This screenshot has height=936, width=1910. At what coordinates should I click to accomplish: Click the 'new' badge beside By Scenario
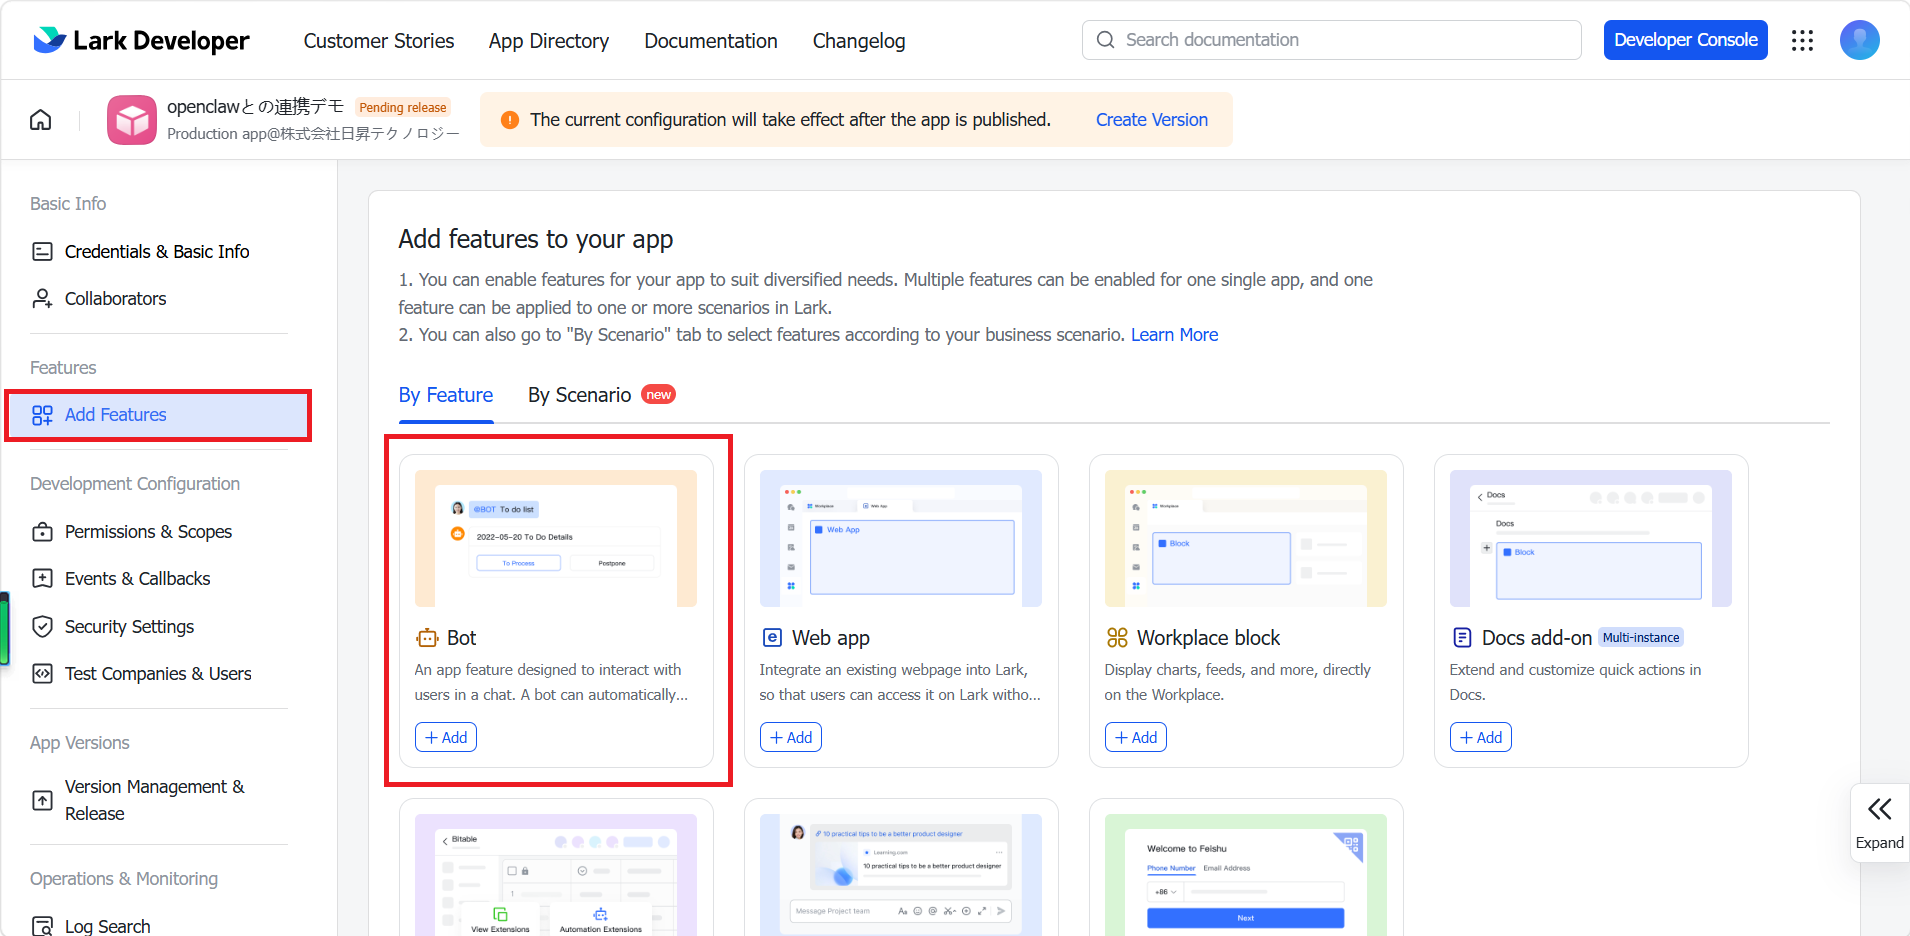click(x=659, y=395)
